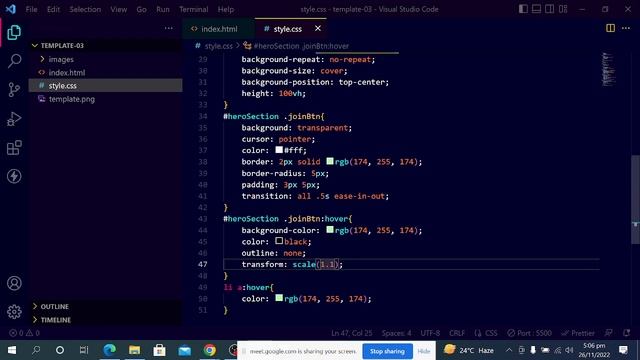Open the Customize Layout icon

563,9
